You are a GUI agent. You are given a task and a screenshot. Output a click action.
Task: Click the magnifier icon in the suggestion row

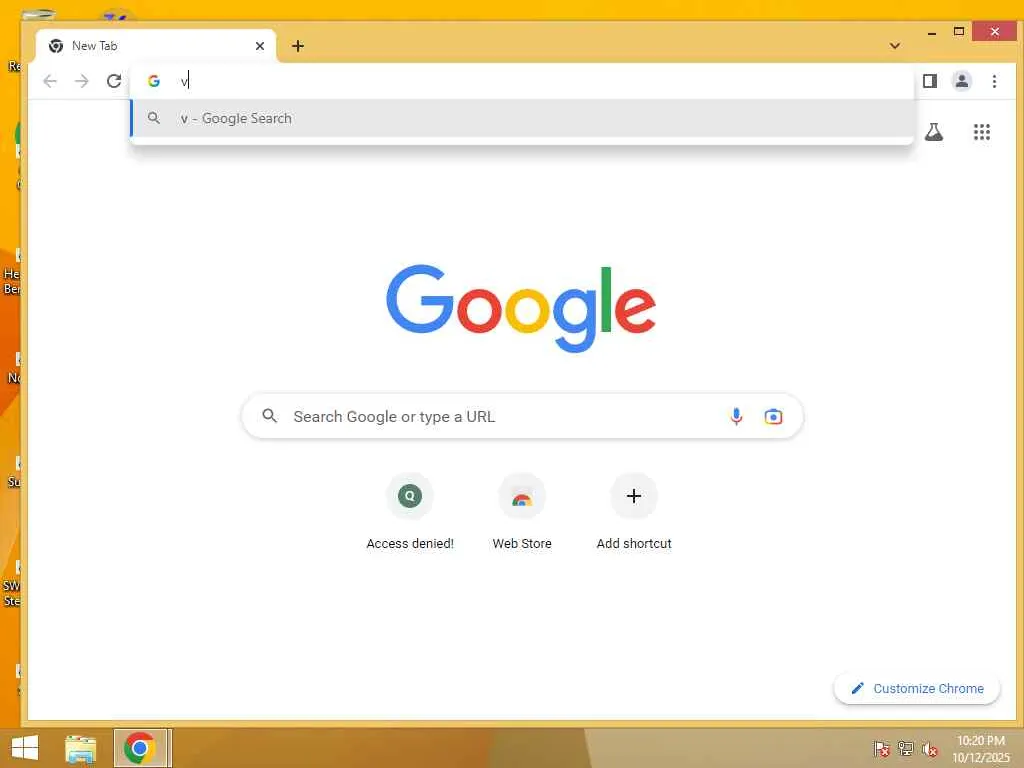tap(153, 118)
